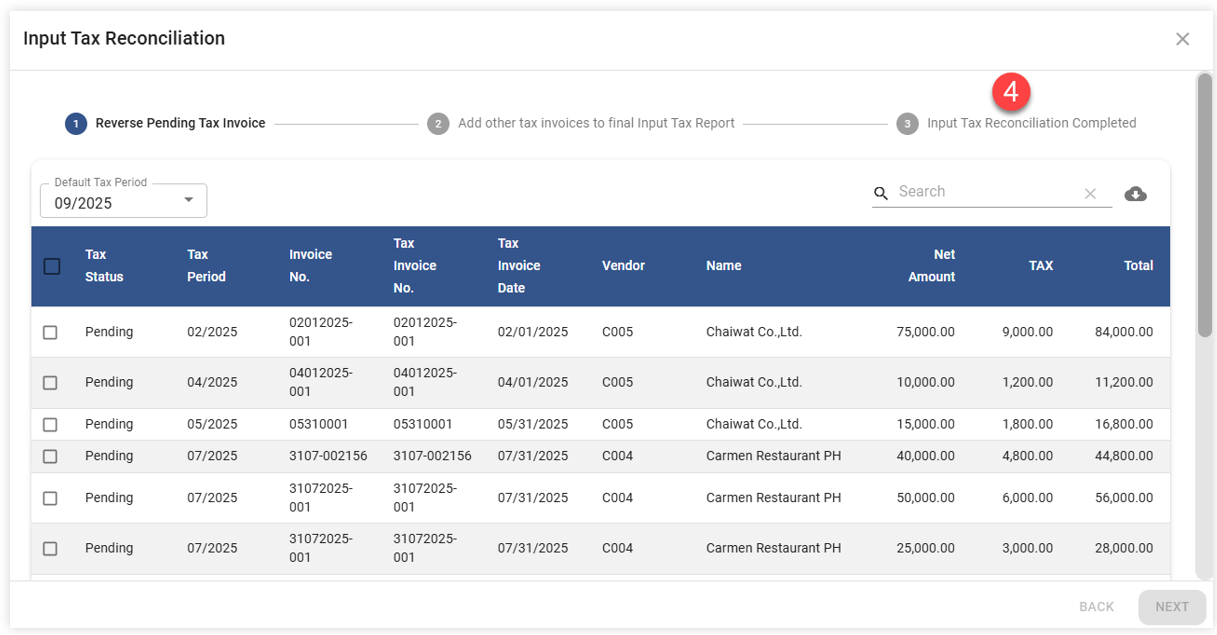Clear search with the X icon
Image resolution: width=1217 pixels, height=635 pixels.
[1090, 194]
